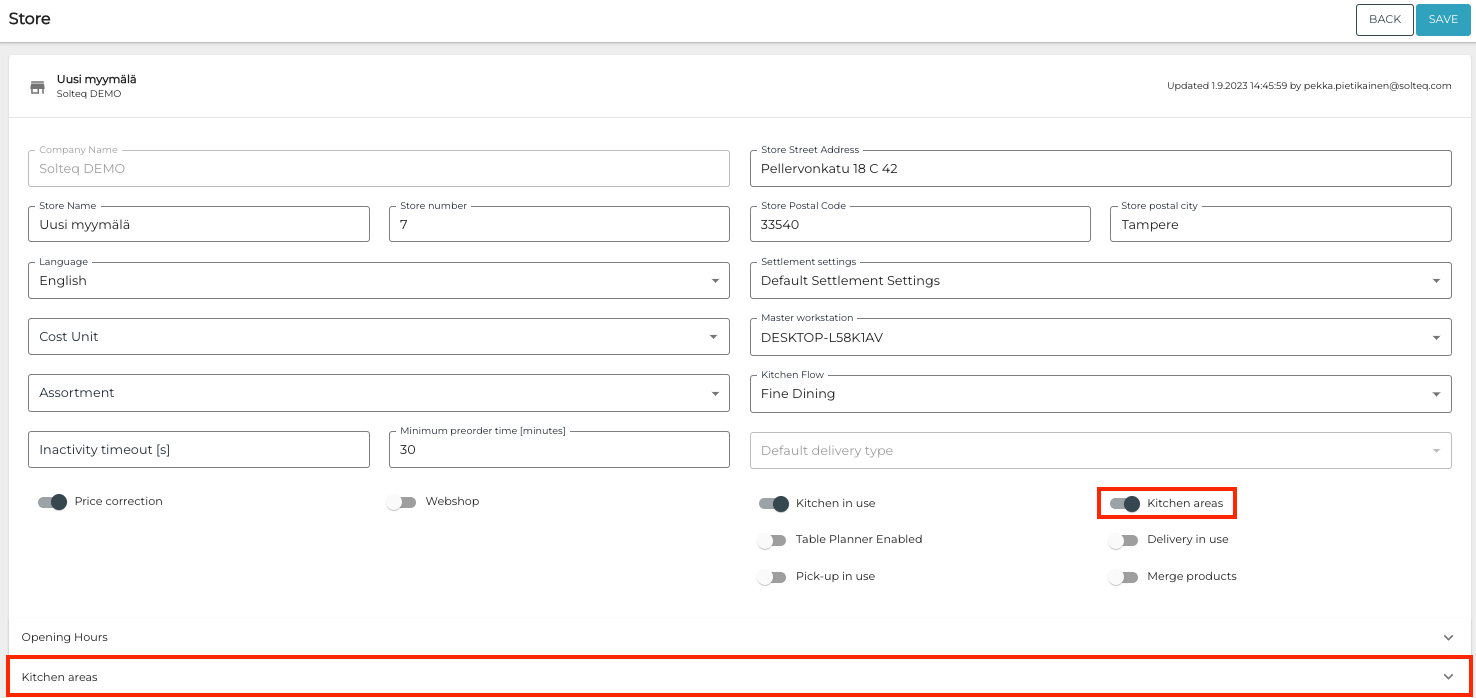
Task: Enable the Webshop toggle
Action: tap(401, 502)
